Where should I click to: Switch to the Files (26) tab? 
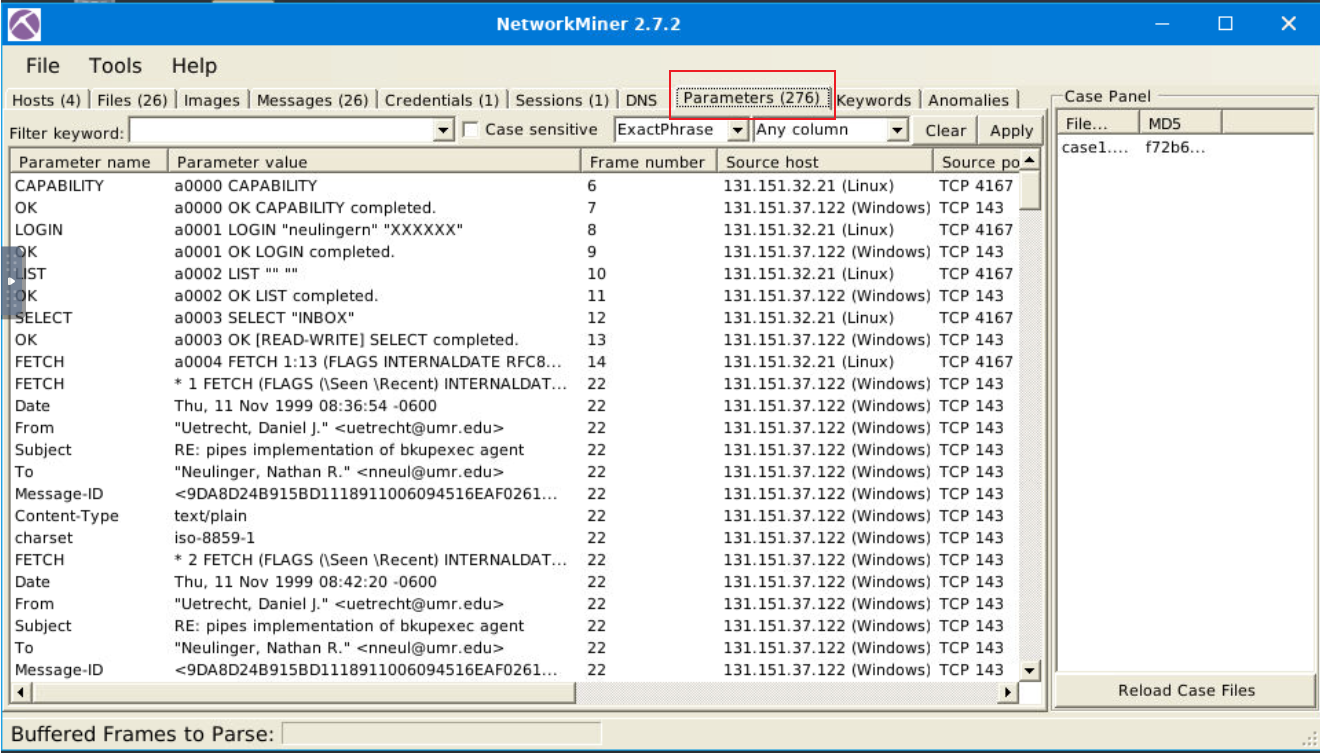(132, 100)
